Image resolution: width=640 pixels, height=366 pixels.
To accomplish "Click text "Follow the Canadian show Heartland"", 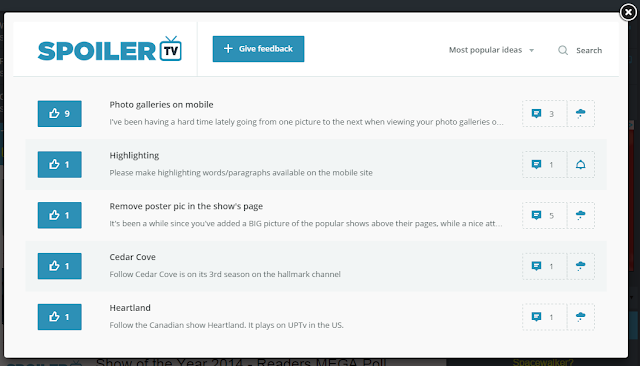I will point(227,325).
